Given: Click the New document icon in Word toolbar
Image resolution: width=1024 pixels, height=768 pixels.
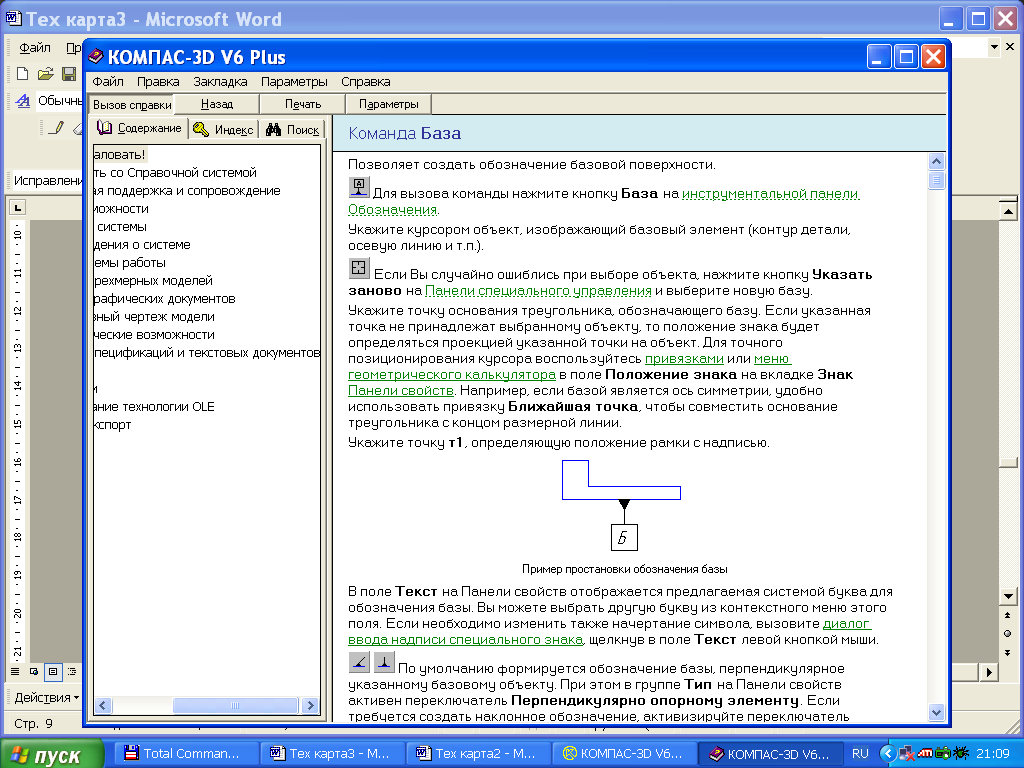Looking at the screenshot, I should 22,74.
